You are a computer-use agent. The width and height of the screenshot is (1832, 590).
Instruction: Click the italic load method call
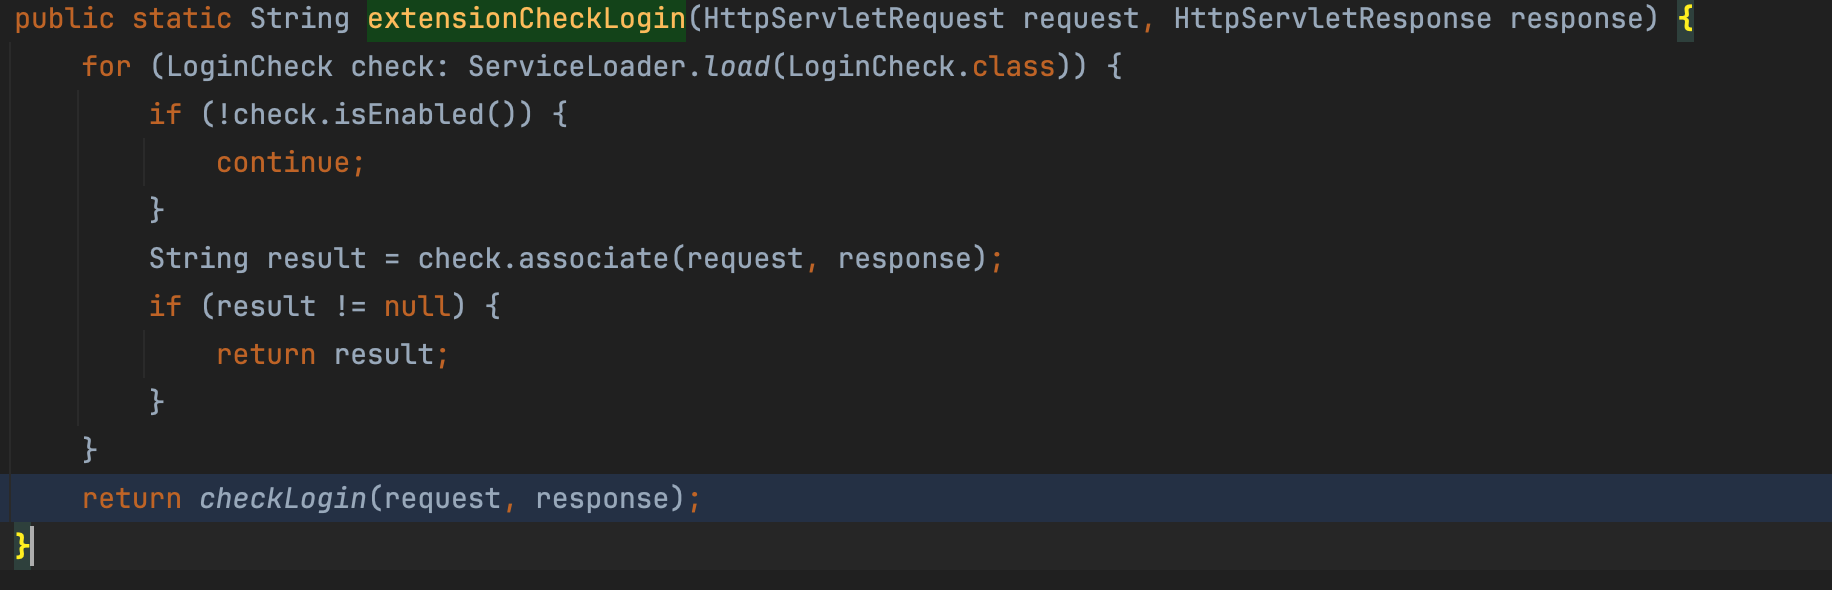[737, 67]
